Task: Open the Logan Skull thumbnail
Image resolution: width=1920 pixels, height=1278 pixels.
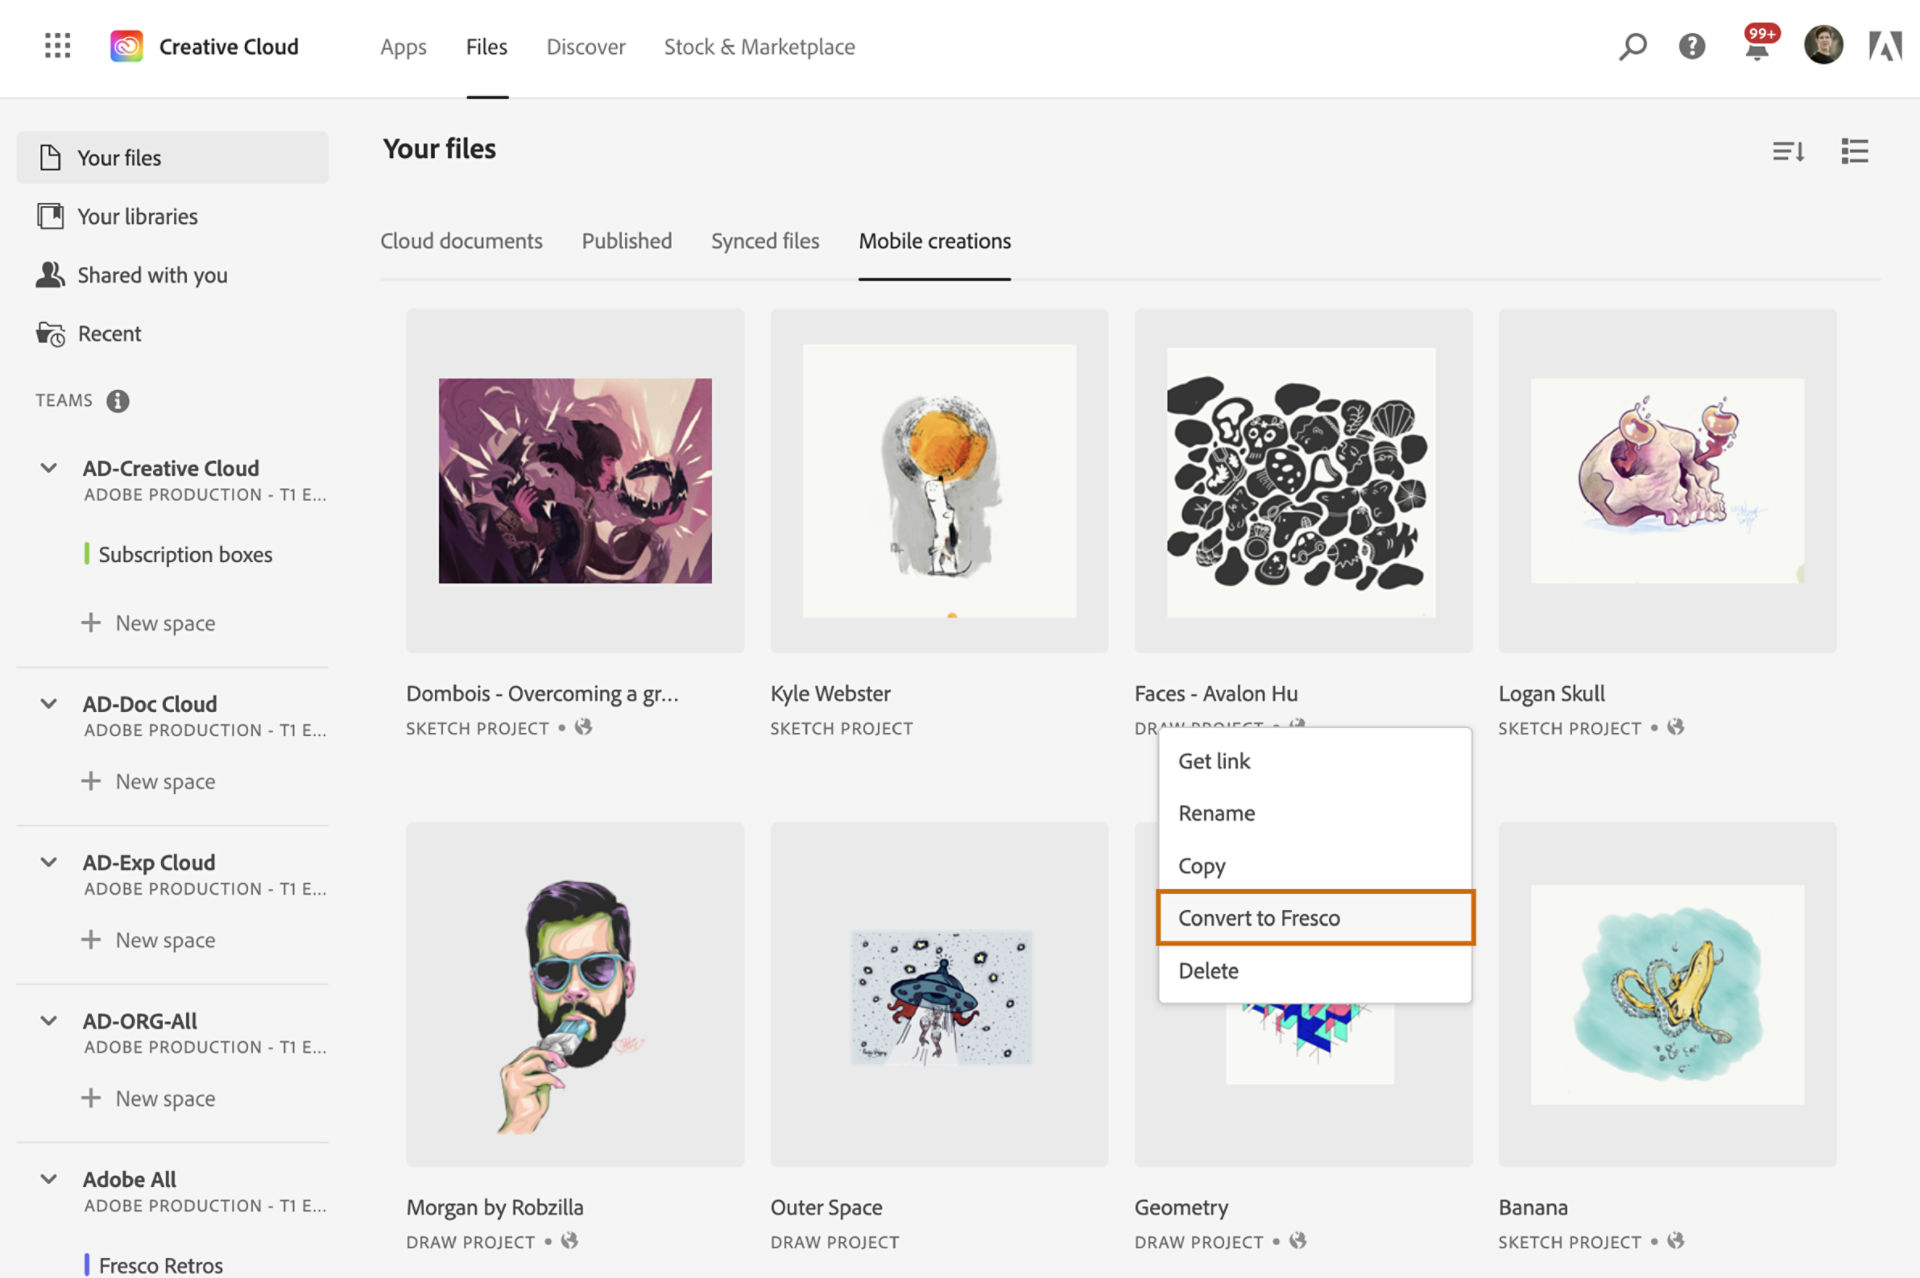Action: (x=1666, y=481)
